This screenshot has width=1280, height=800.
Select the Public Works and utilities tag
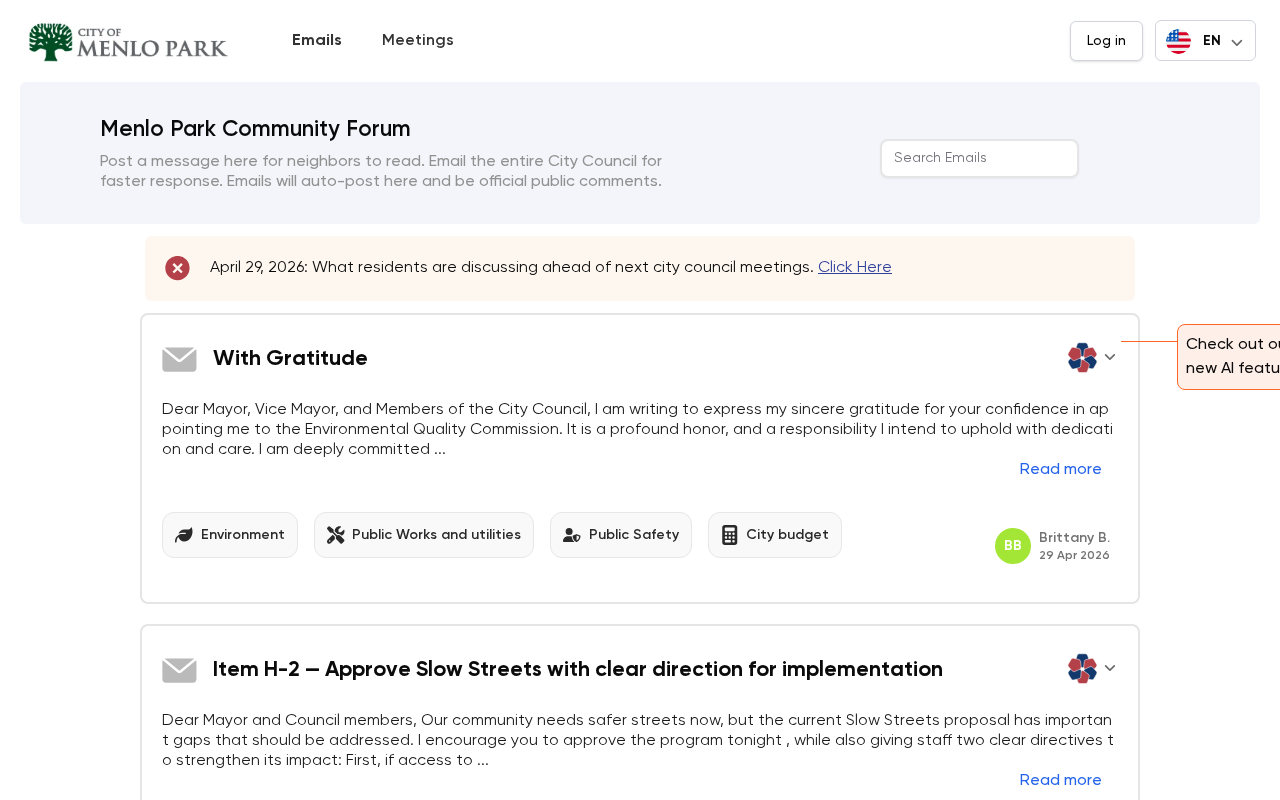pyautogui.click(x=424, y=535)
